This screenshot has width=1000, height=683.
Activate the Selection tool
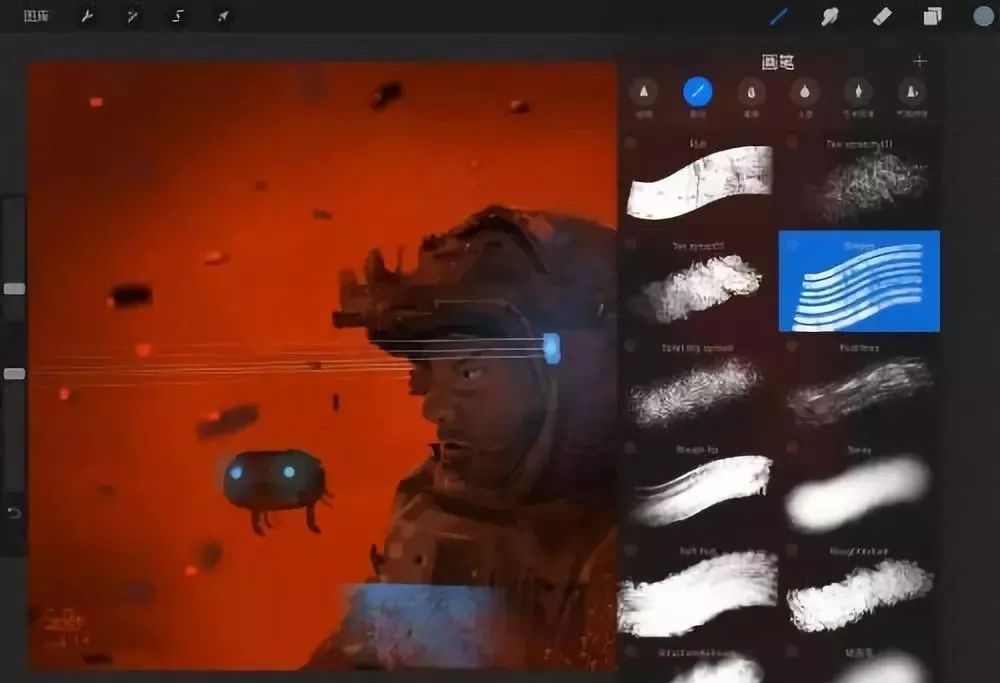coord(177,17)
